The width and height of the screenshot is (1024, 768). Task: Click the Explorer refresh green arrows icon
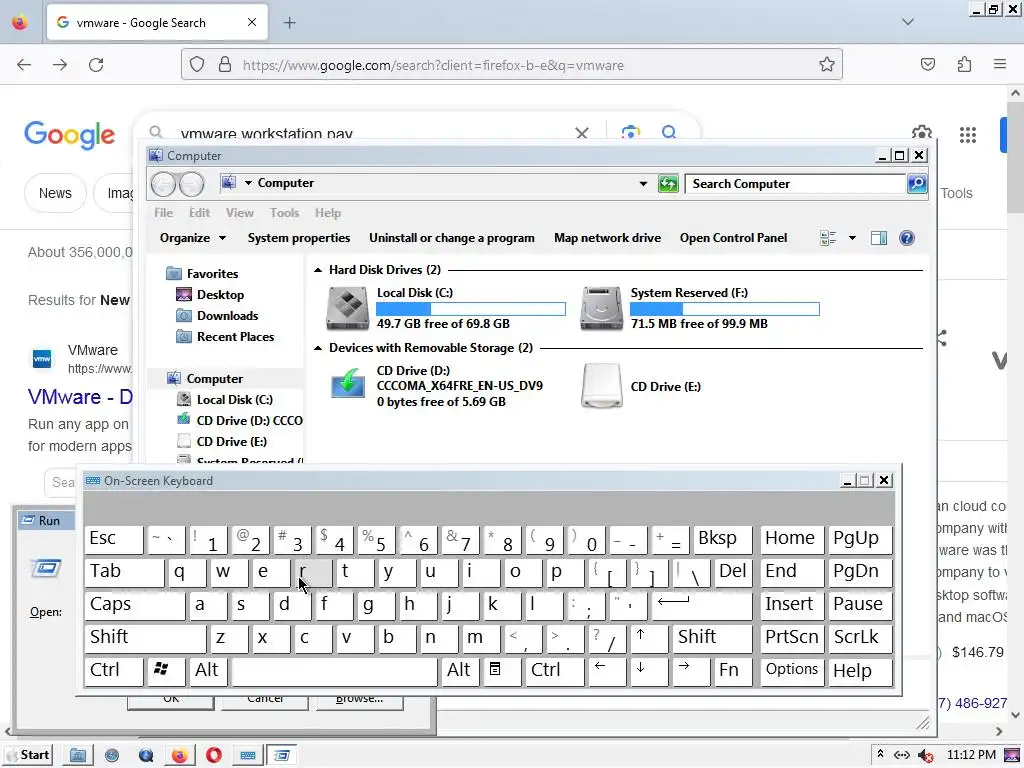668,184
